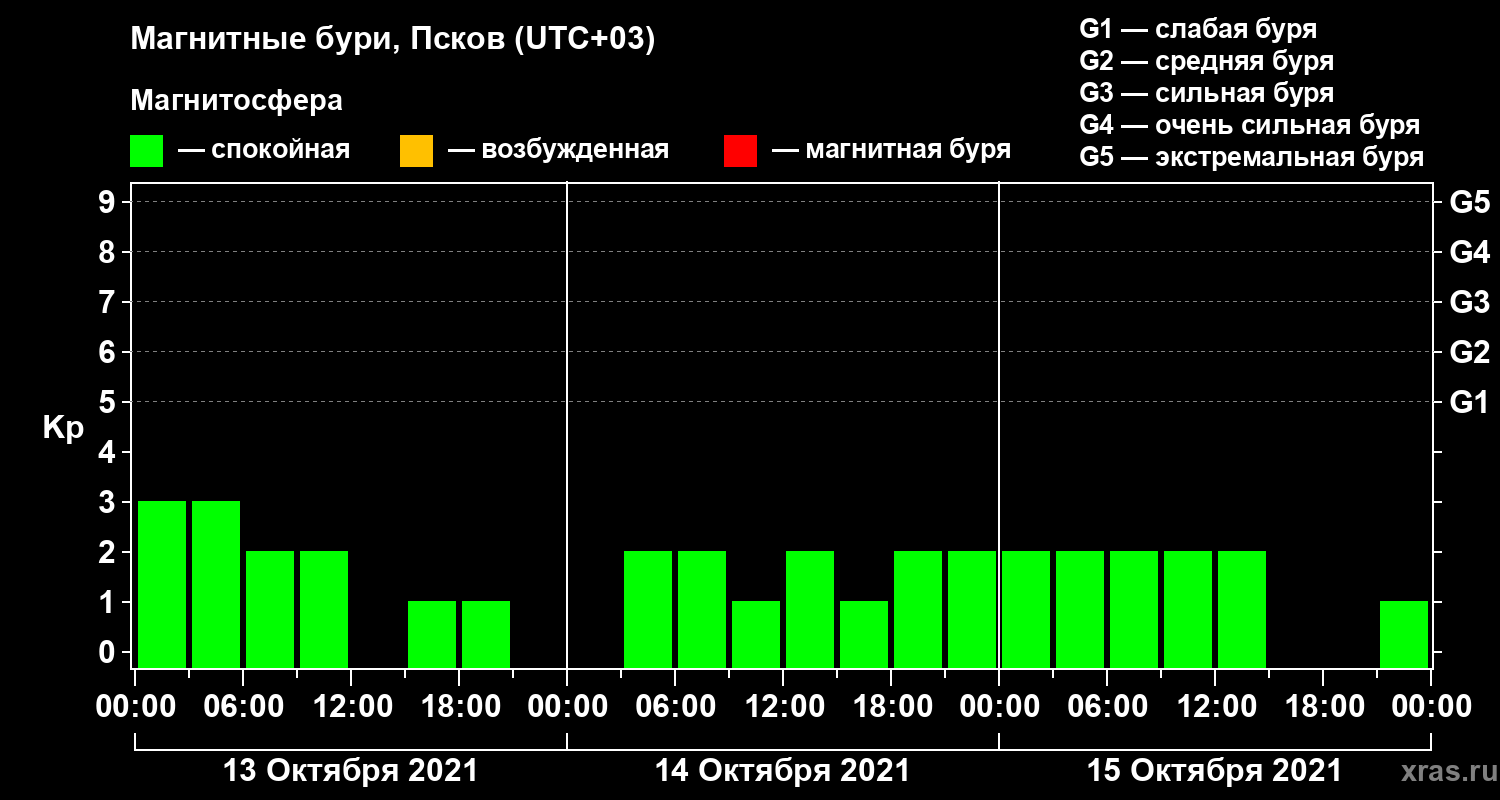Image resolution: width=1500 pixels, height=800 pixels.
Task: Click the Kp 1 bar before 12:00 on 14 October
Action: 756,634
